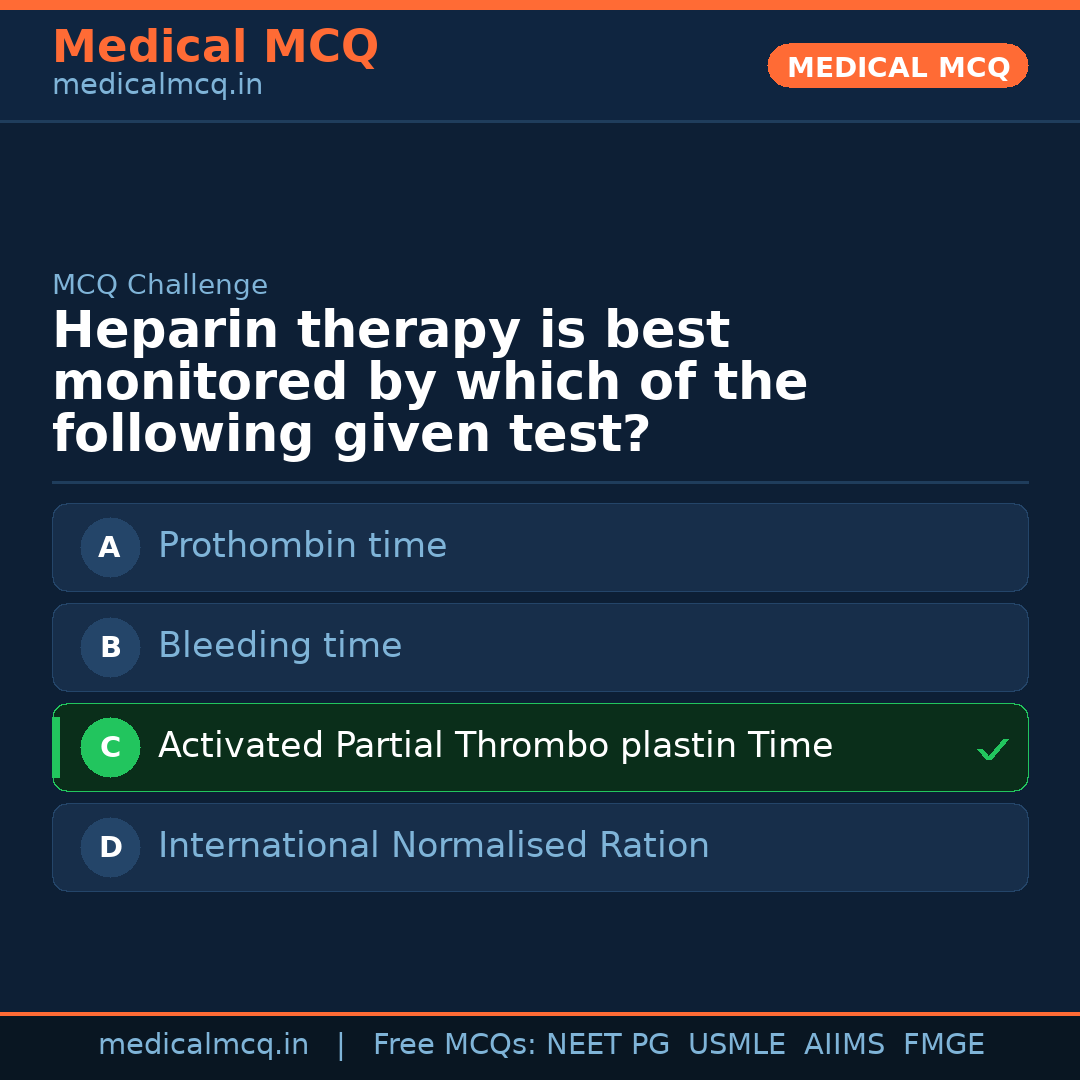Click FMGE in the footer
Viewport: 1080px width, 1080px height.
pos(943,1045)
